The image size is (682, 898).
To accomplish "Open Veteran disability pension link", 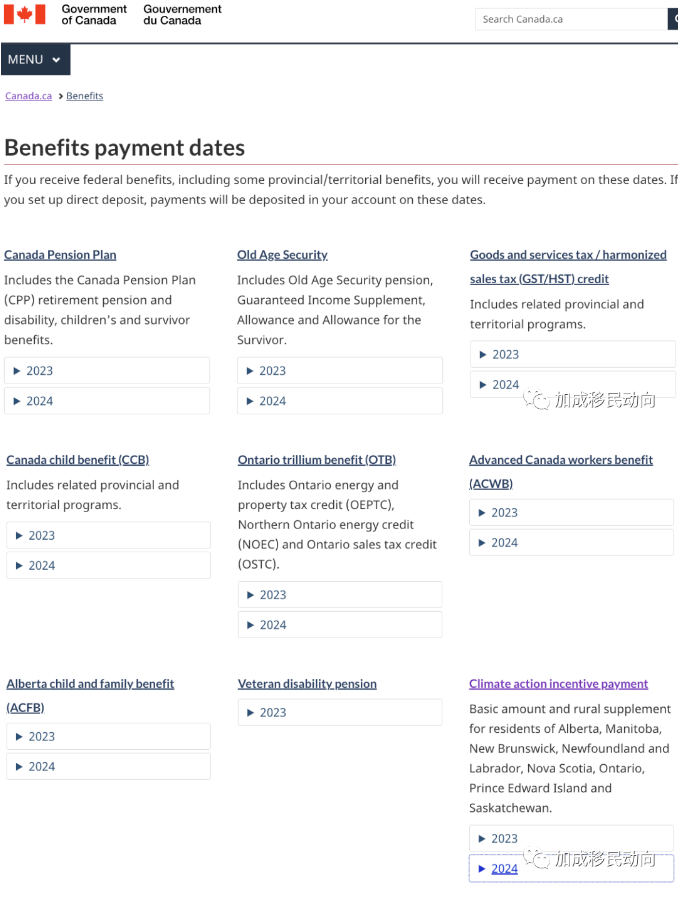I will click(307, 684).
